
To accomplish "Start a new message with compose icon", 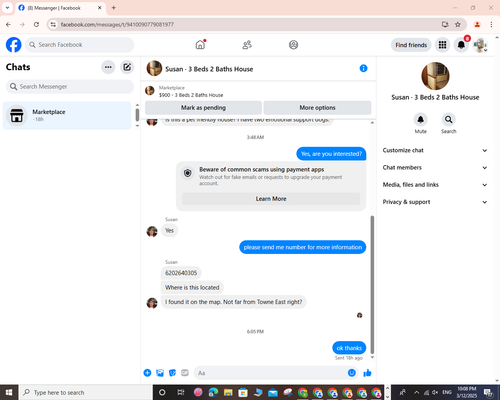I will point(127,67).
